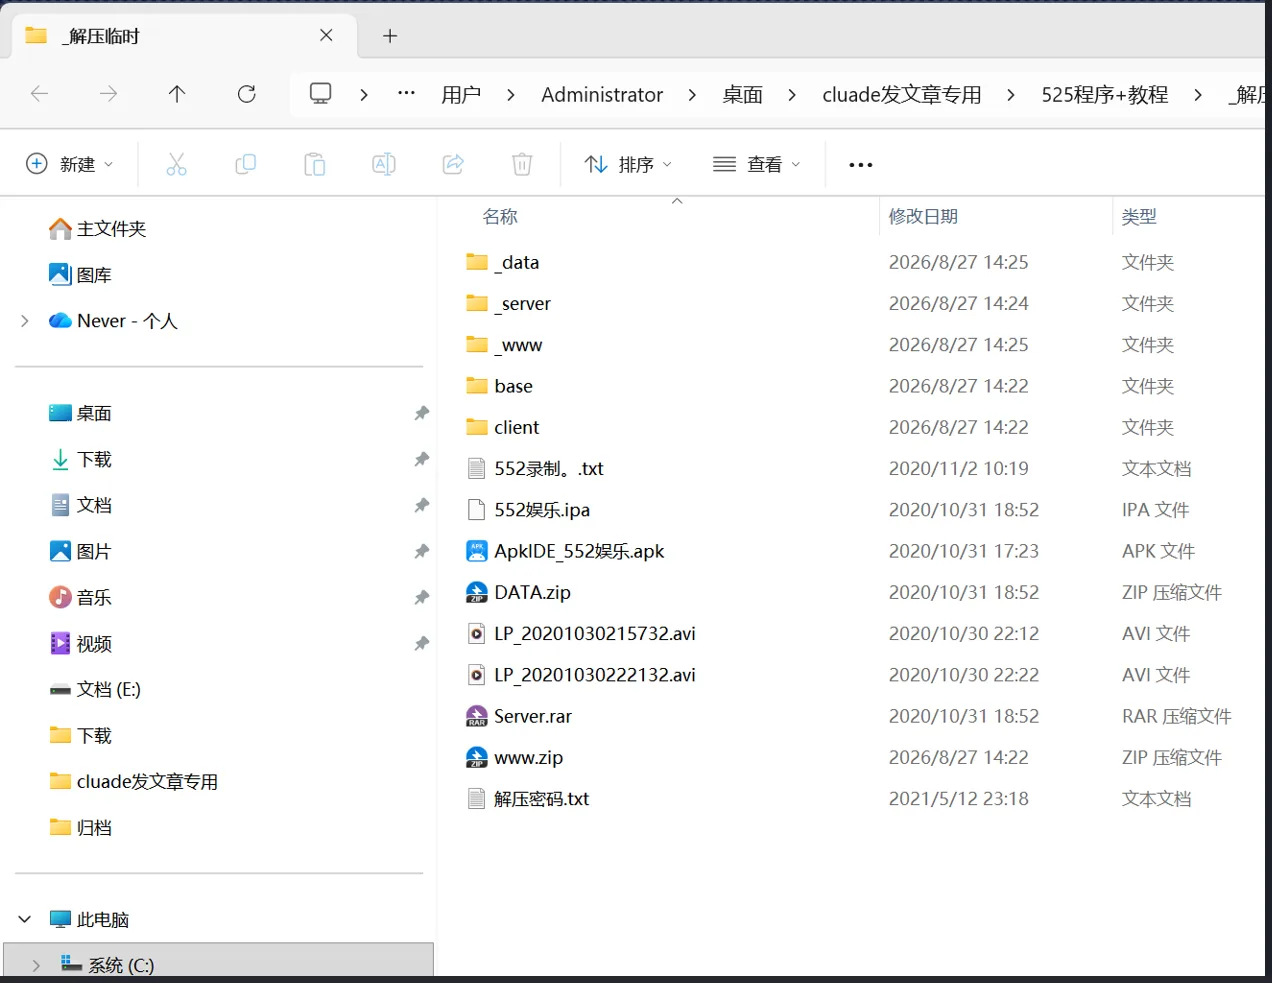Open cluade发文章专用 folder in sidebar
This screenshot has width=1272, height=983.
(133, 781)
